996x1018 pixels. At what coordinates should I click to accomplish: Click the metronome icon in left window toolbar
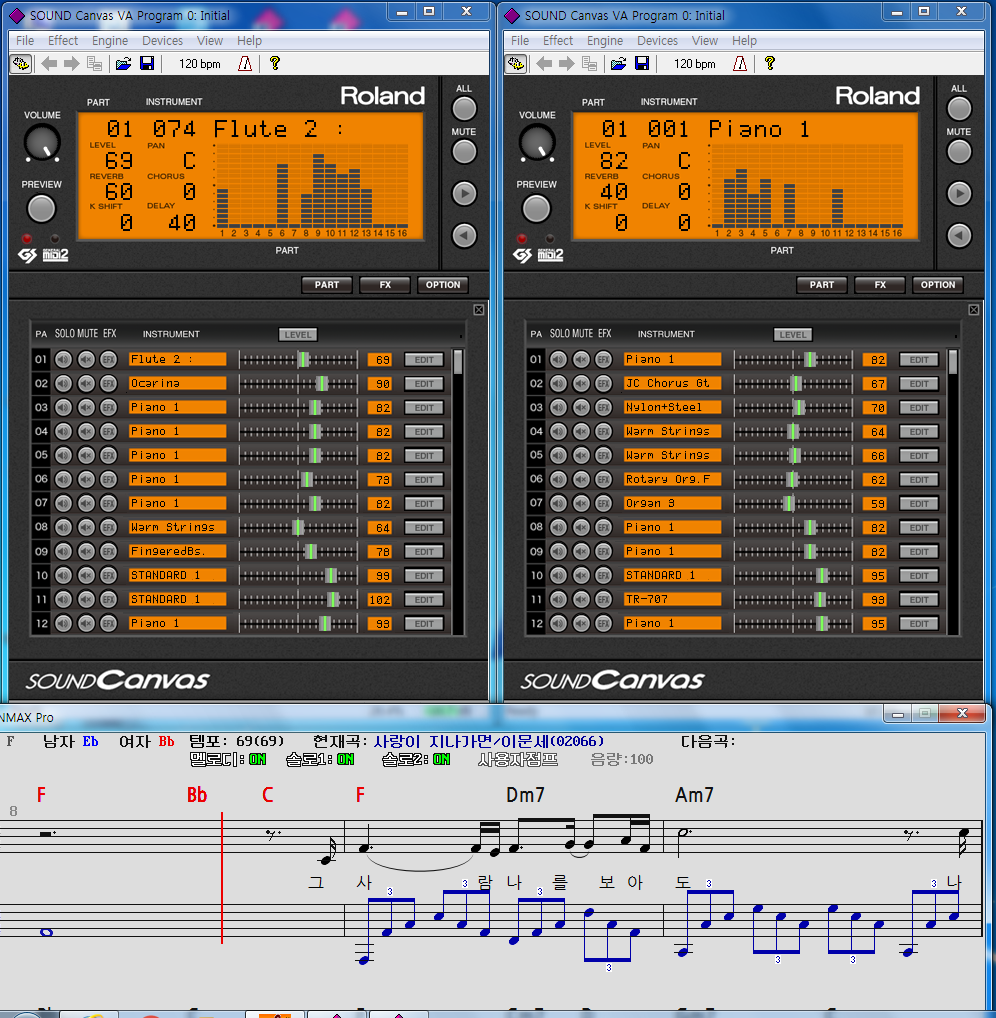tap(245, 64)
